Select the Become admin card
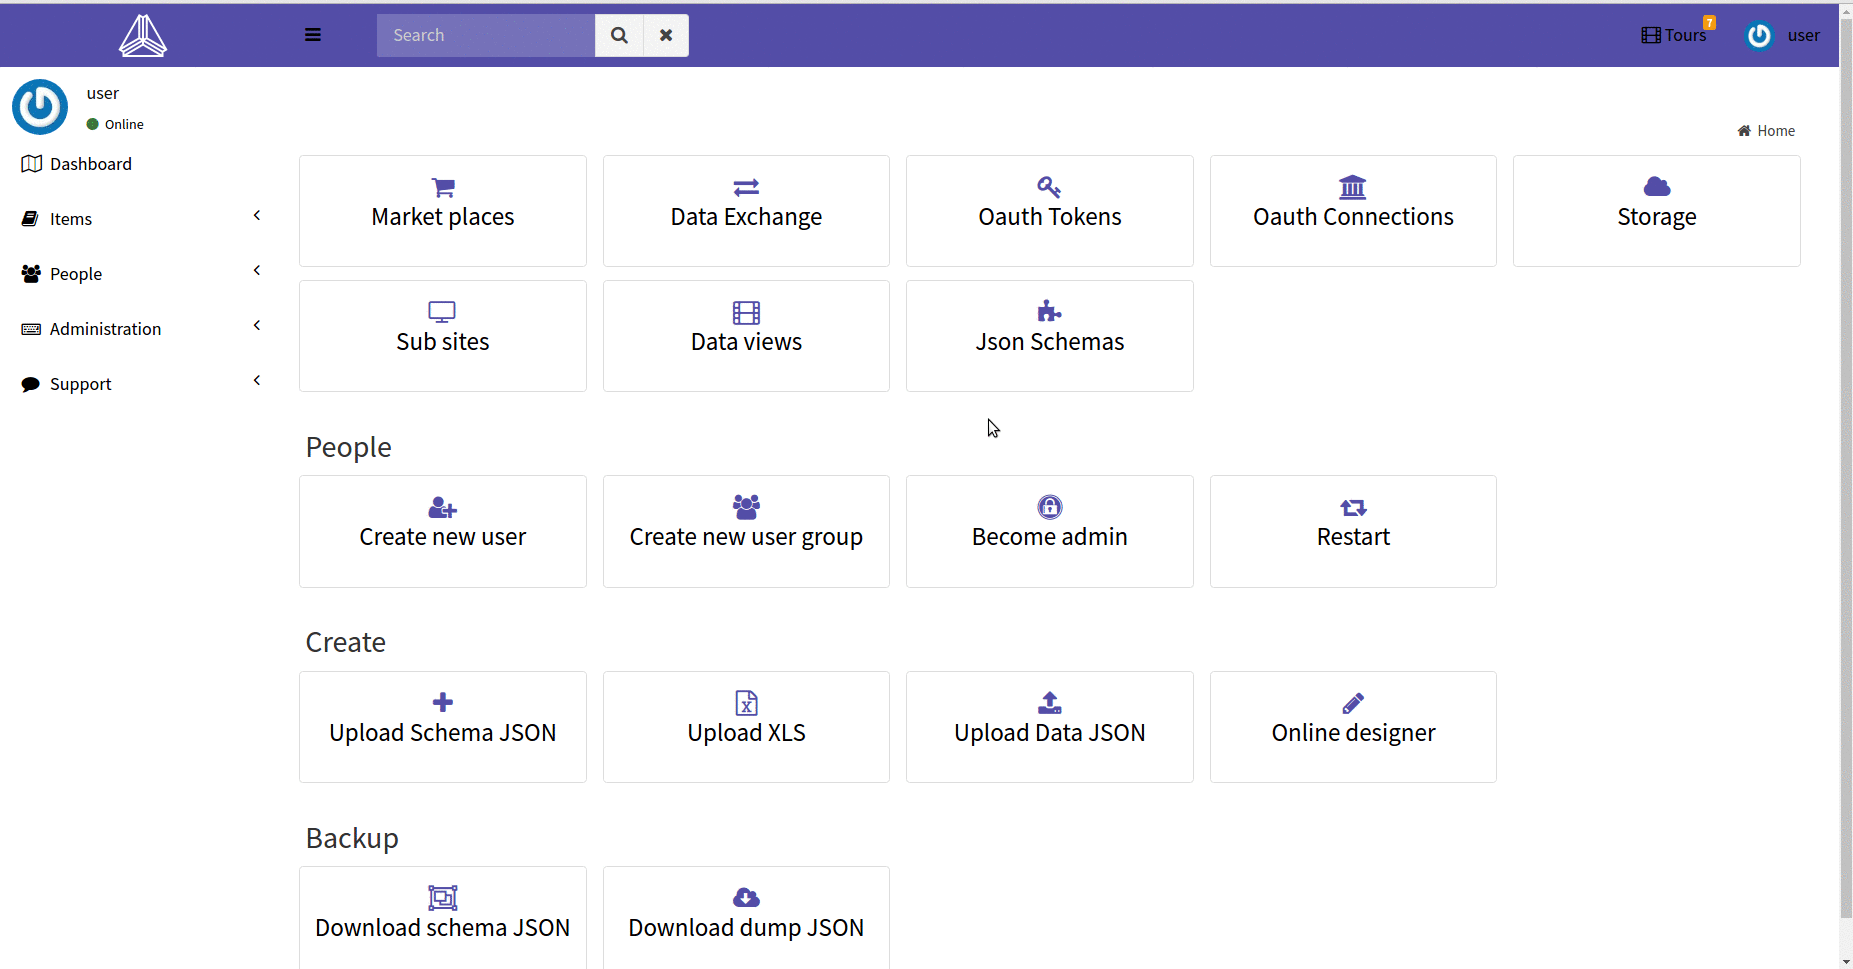 pos(1050,531)
